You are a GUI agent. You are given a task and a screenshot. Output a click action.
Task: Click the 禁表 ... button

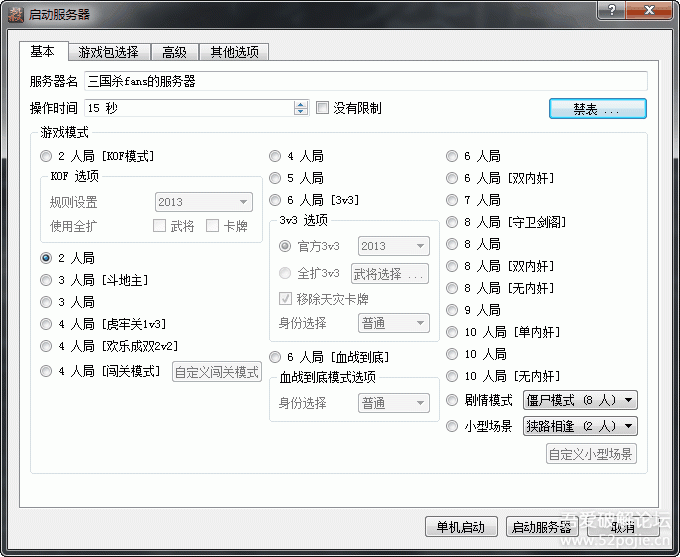597,108
